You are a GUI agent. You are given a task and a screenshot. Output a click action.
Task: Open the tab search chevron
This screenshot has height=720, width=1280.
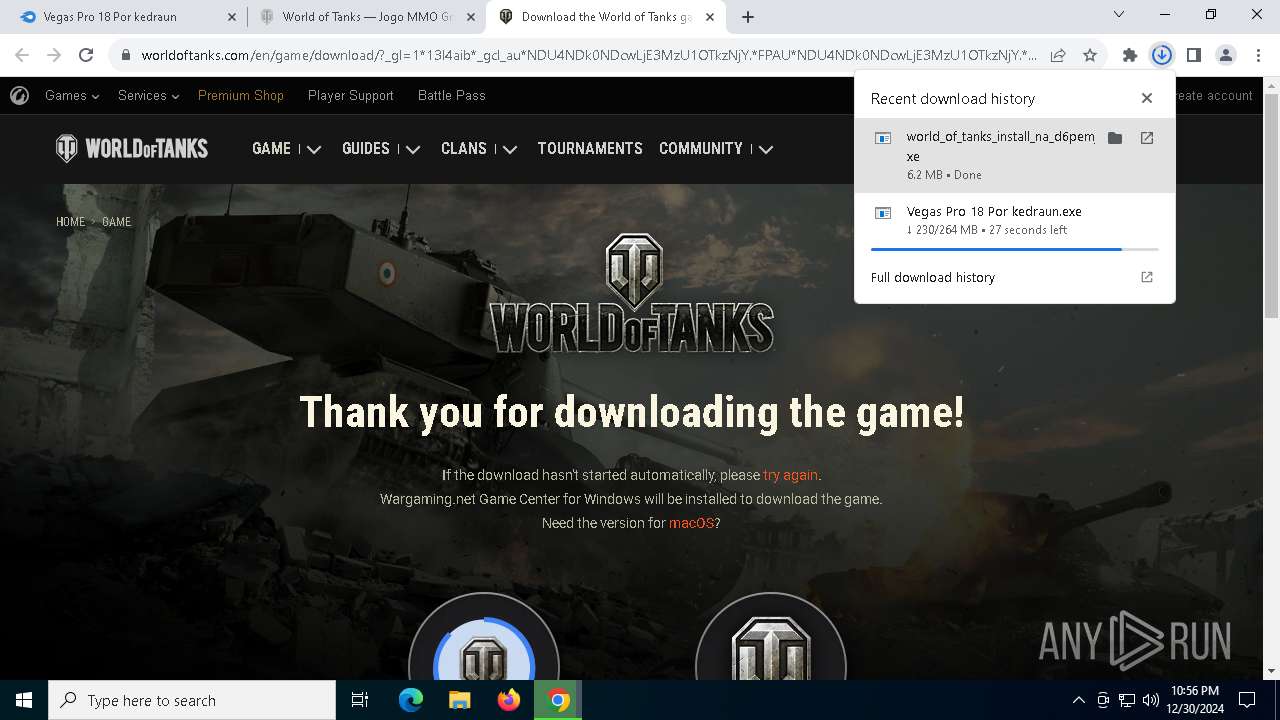coord(1119,14)
